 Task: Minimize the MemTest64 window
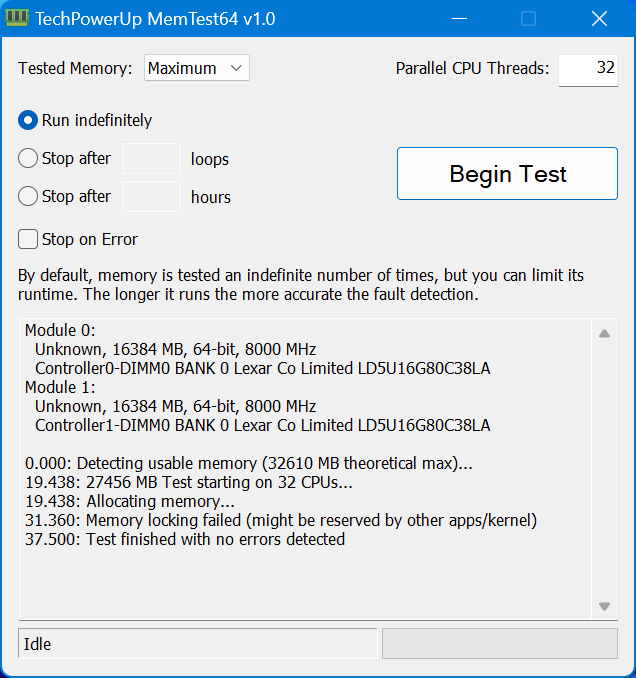[x=459, y=19]
